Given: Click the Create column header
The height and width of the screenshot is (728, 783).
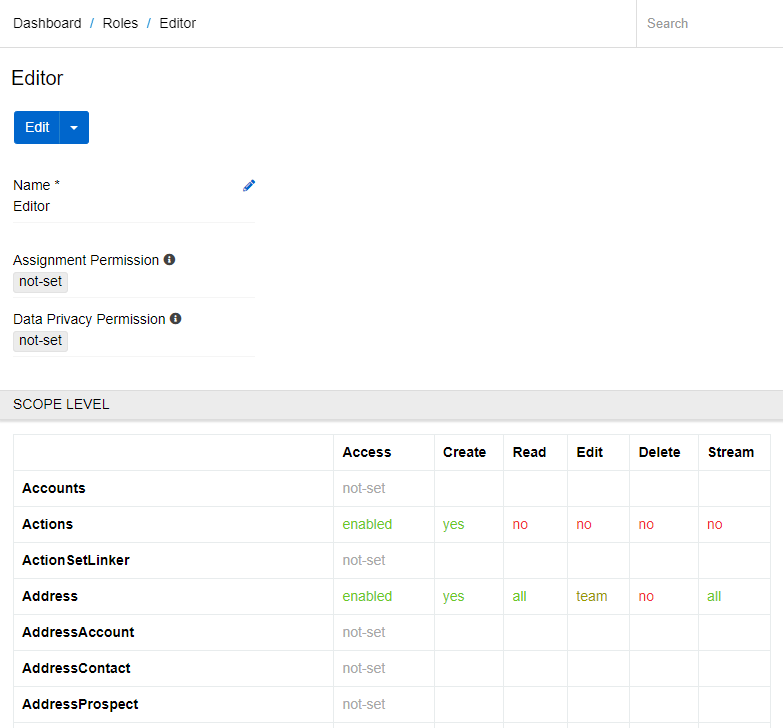Looking at the screenshot, I should [x=464, y=452].
